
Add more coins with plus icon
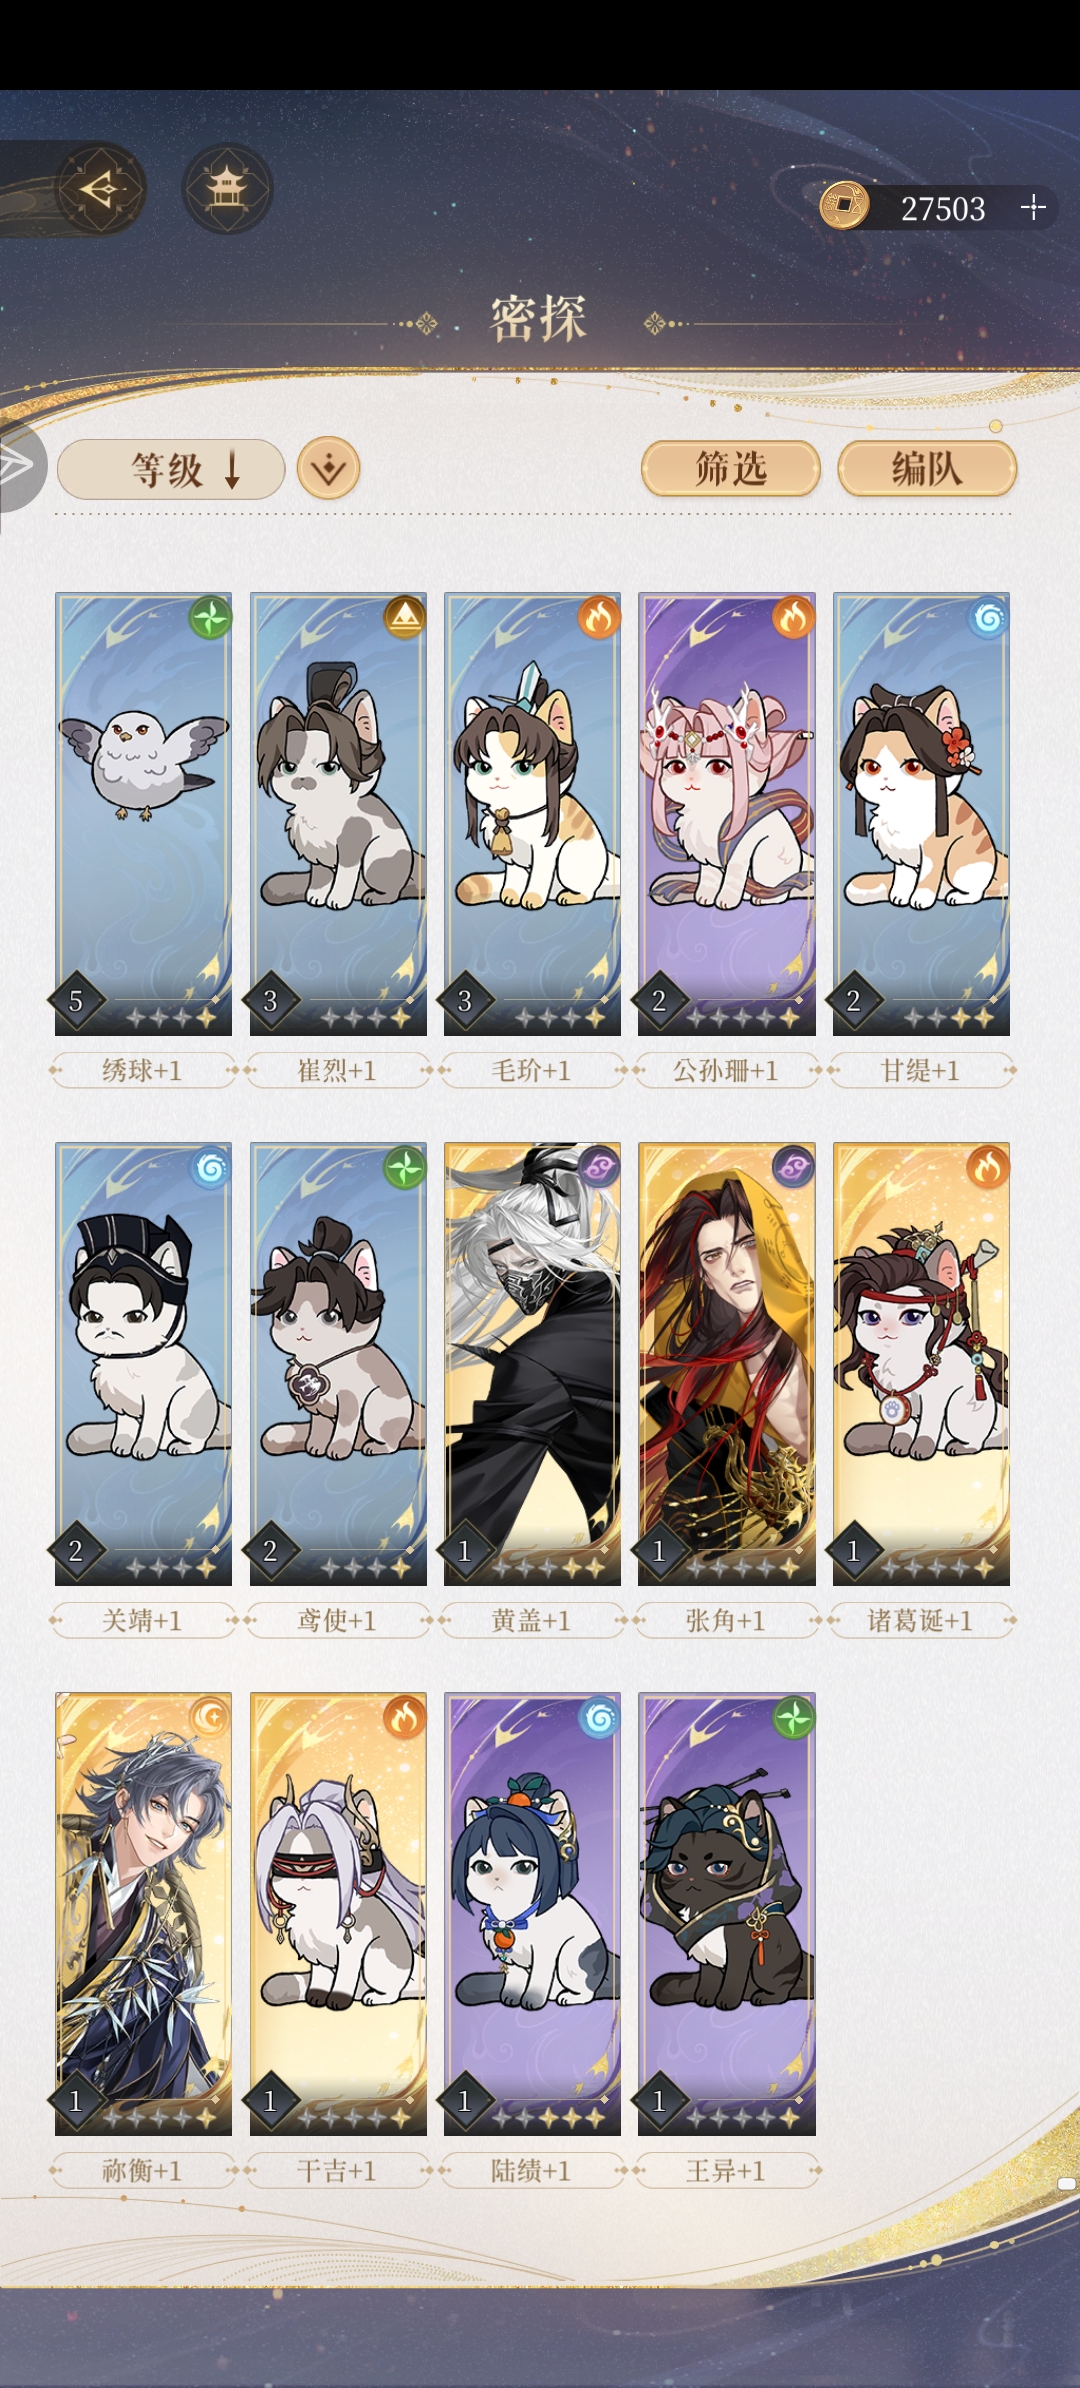[1033, 207]
